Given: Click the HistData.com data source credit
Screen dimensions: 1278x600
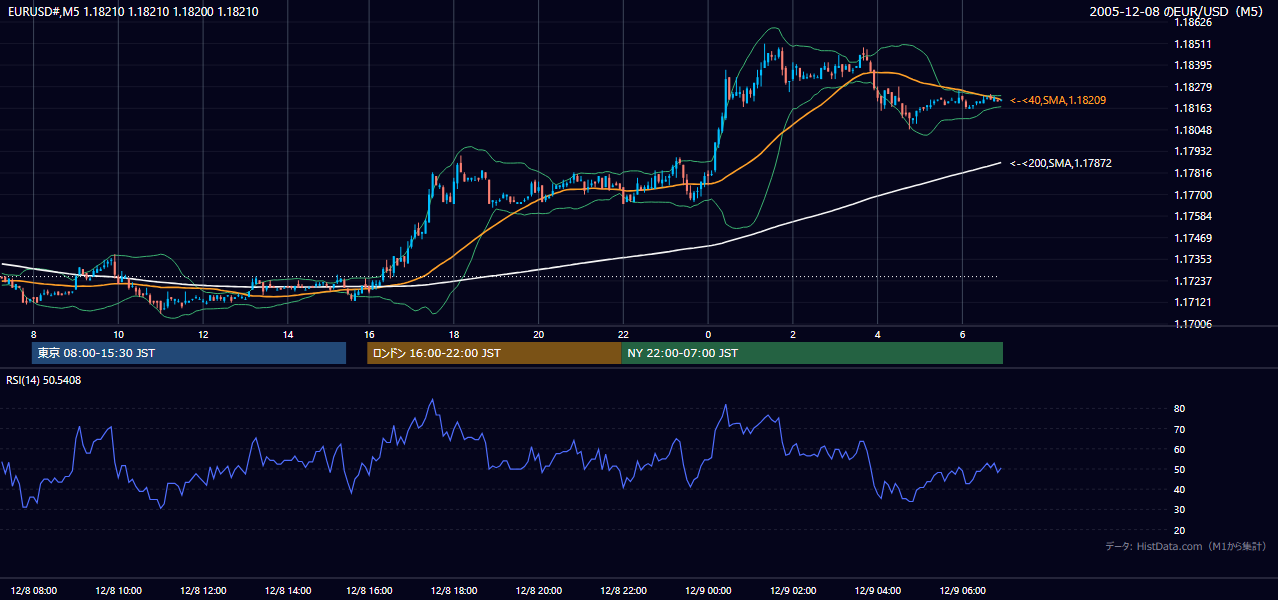Looking at the screenshot, I should point(1186,546).
